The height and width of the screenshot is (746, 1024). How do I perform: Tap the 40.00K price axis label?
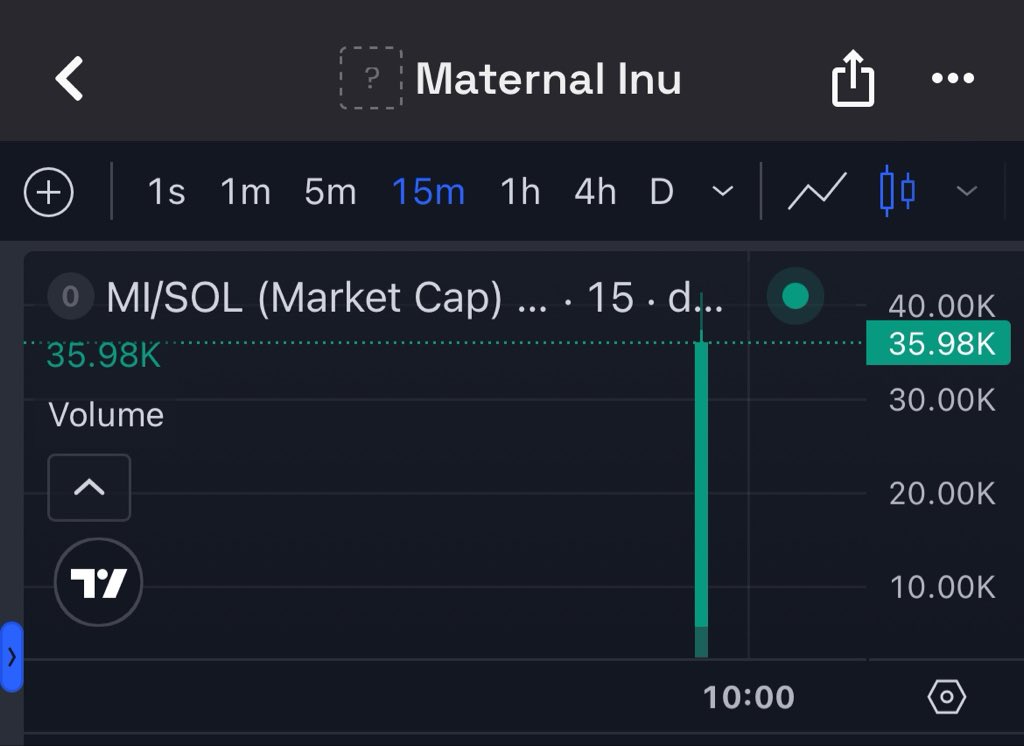(942, 306)
